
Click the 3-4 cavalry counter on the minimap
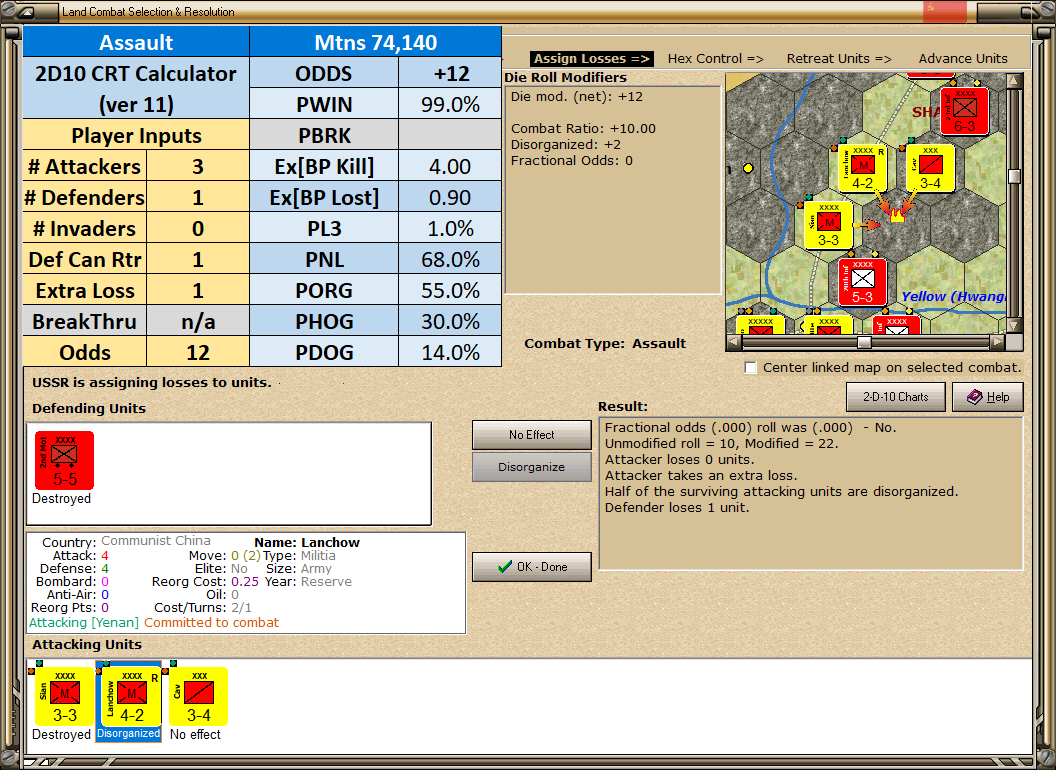click(x=928, y=166)
